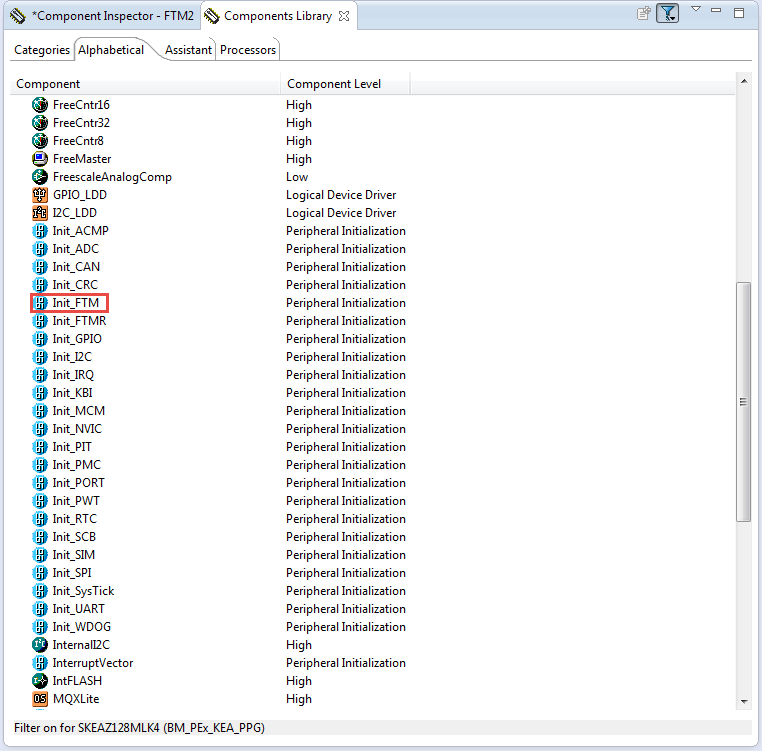The height and width of the screenshot is (751, 762).
Task: Minimize the Components Library view
Action: (716, 10)
